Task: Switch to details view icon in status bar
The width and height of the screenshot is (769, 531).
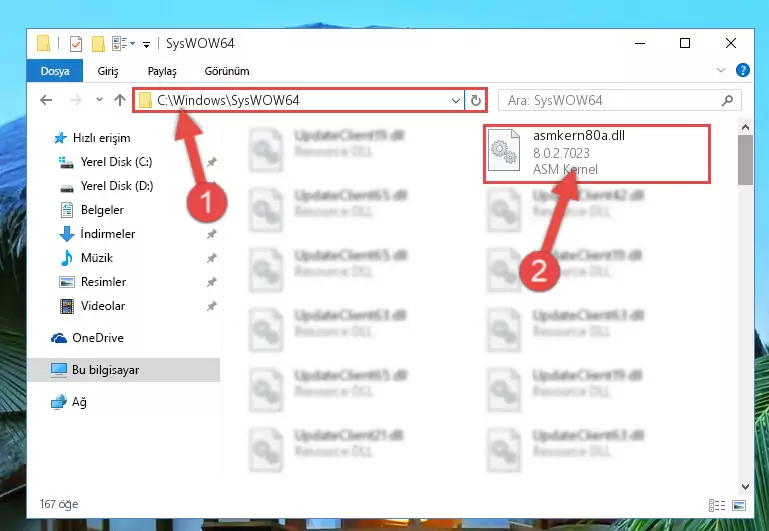Action: (717, 505)
